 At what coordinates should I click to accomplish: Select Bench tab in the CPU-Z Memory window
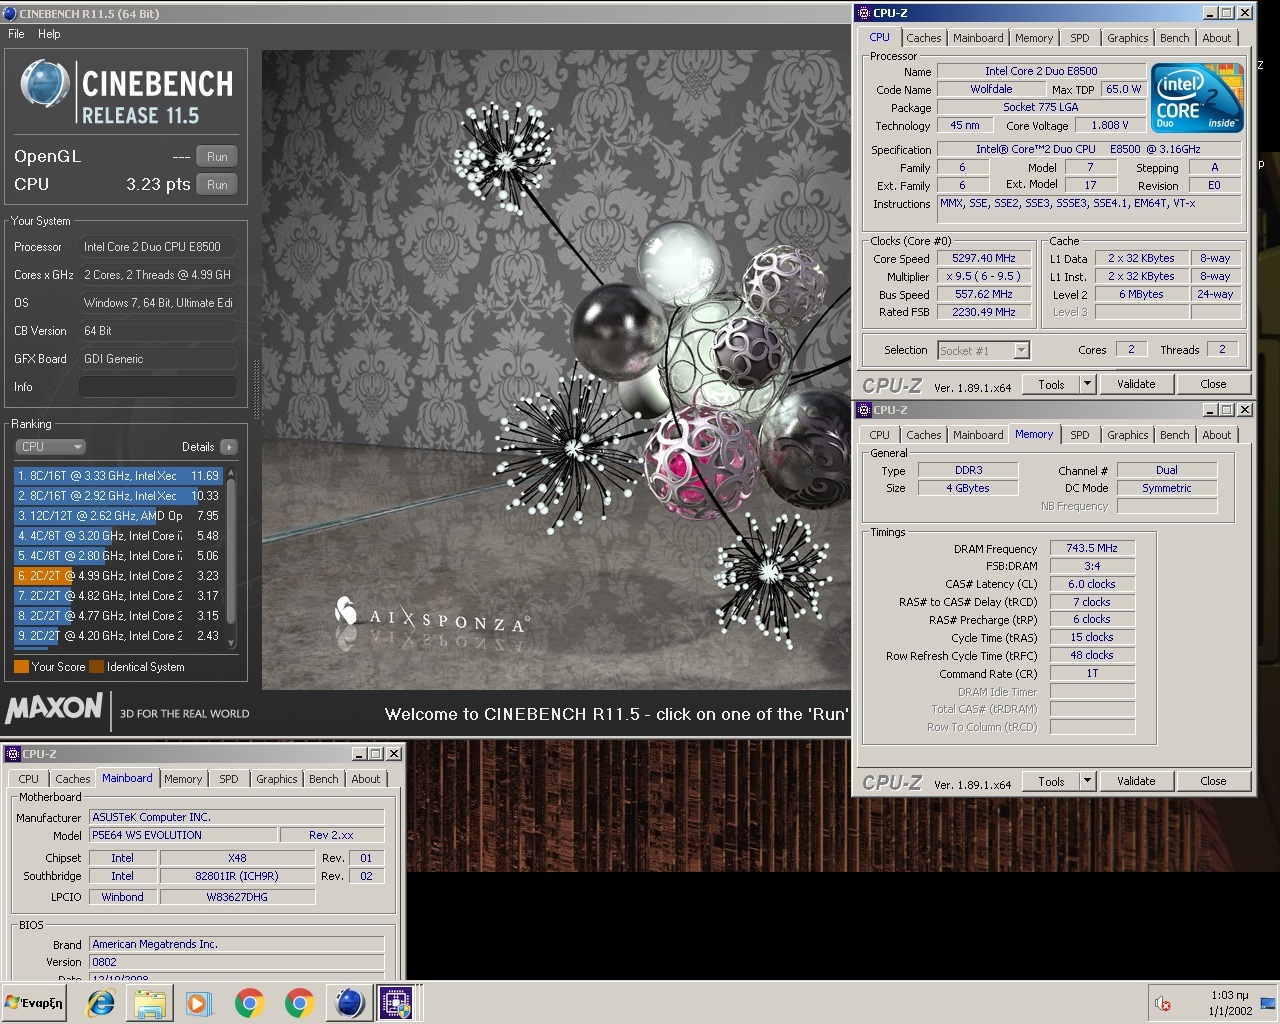1175,435
